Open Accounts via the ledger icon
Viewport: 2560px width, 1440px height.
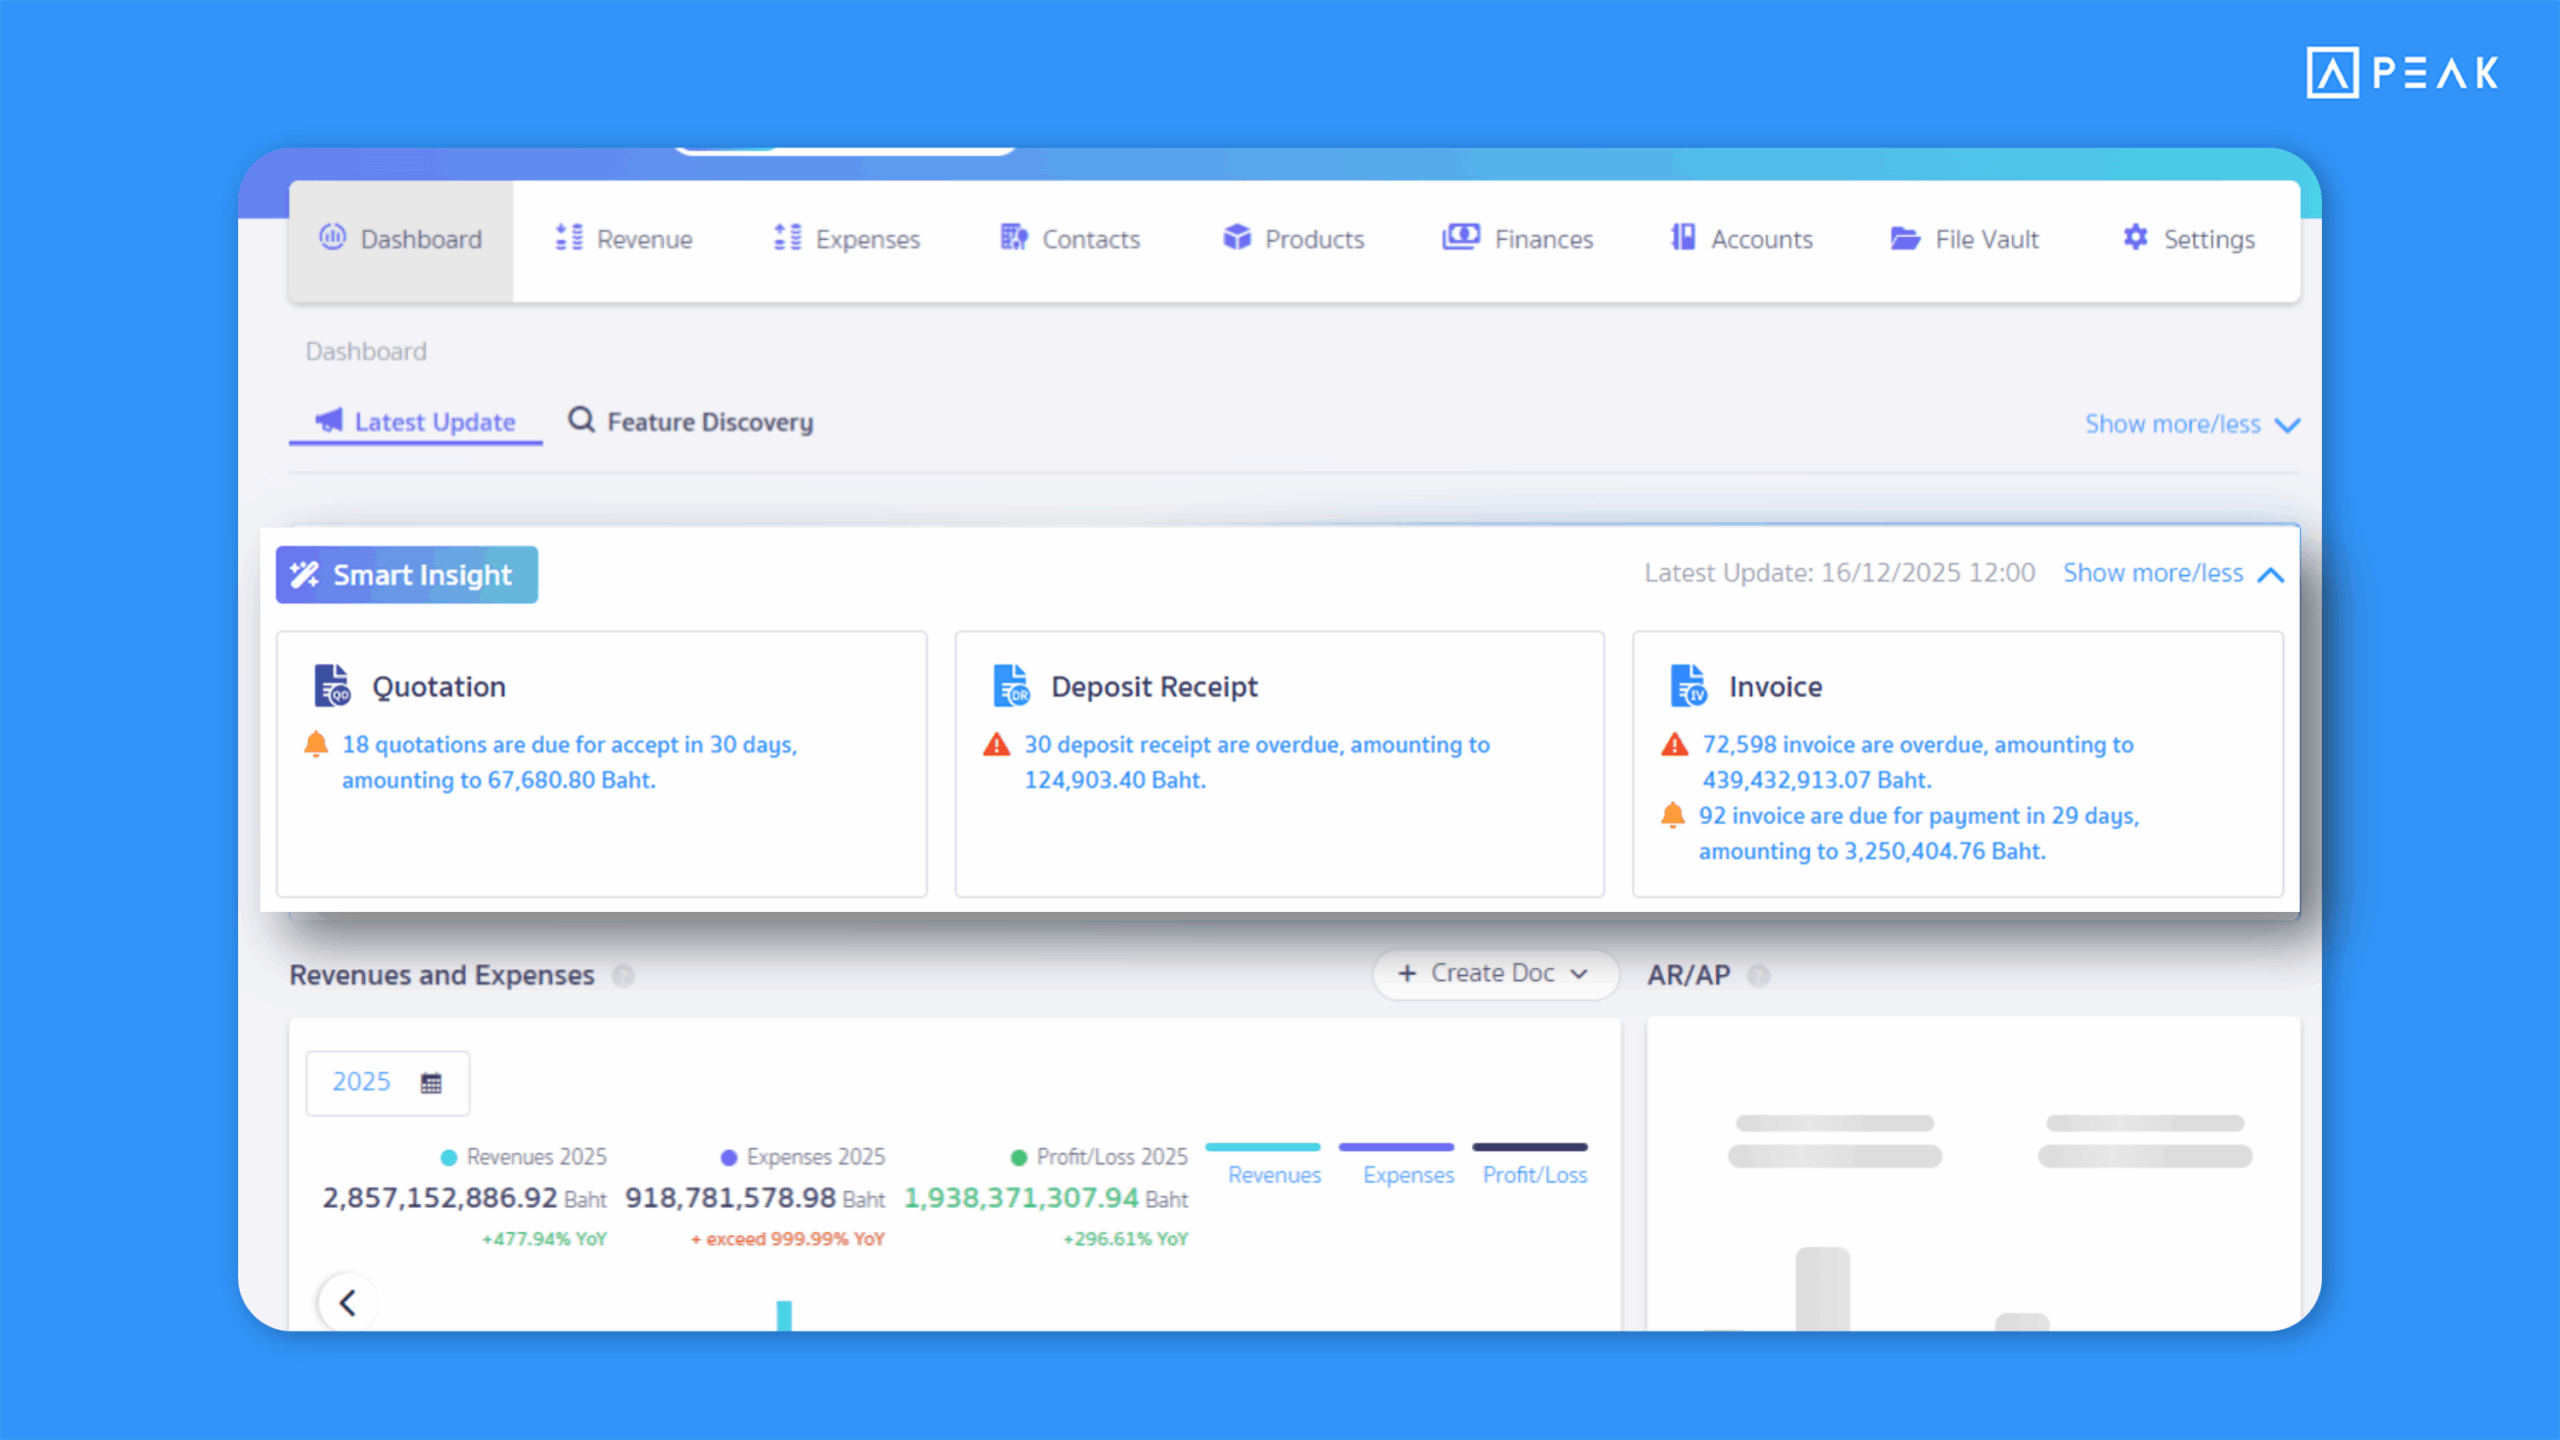1684,238
